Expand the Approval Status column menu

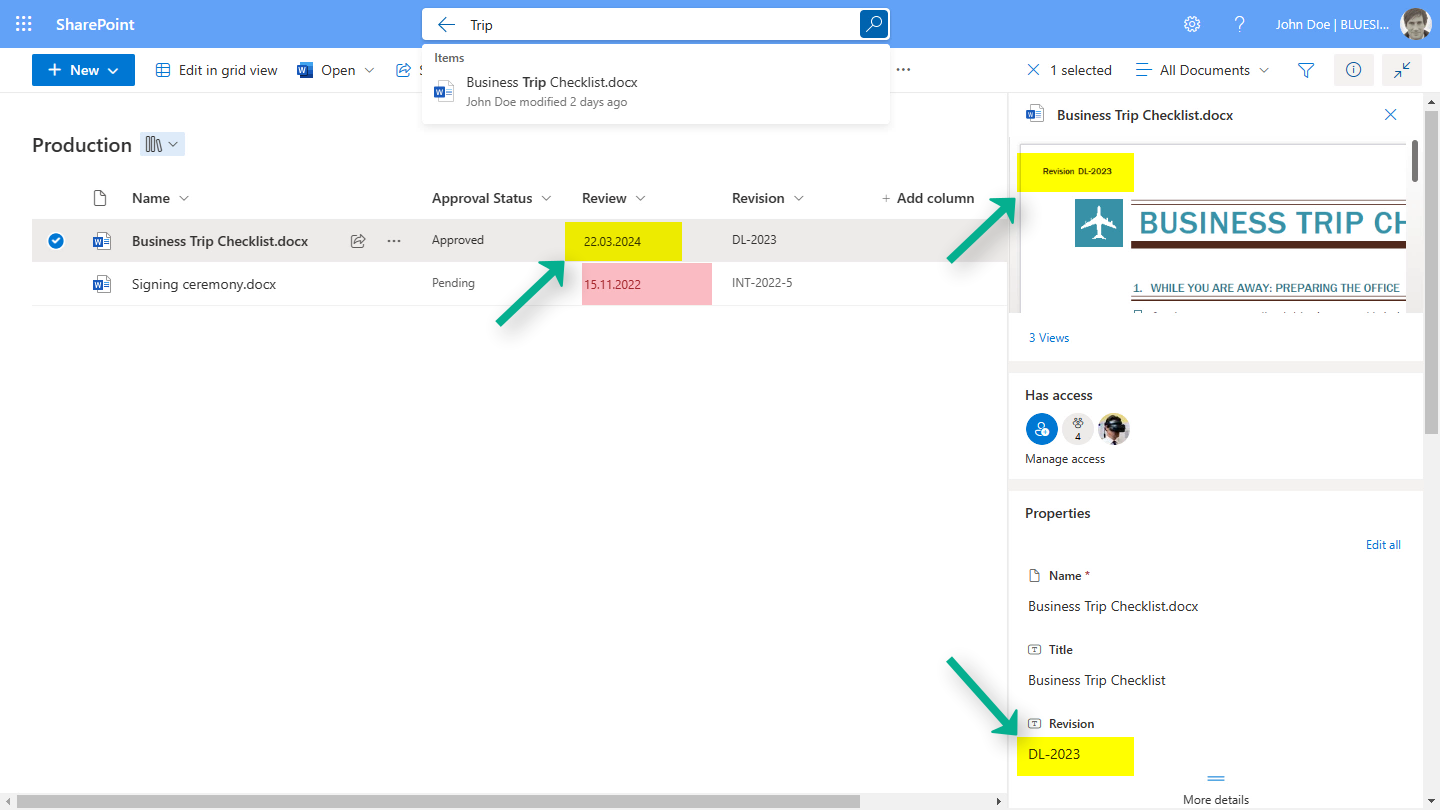(546, 197)
